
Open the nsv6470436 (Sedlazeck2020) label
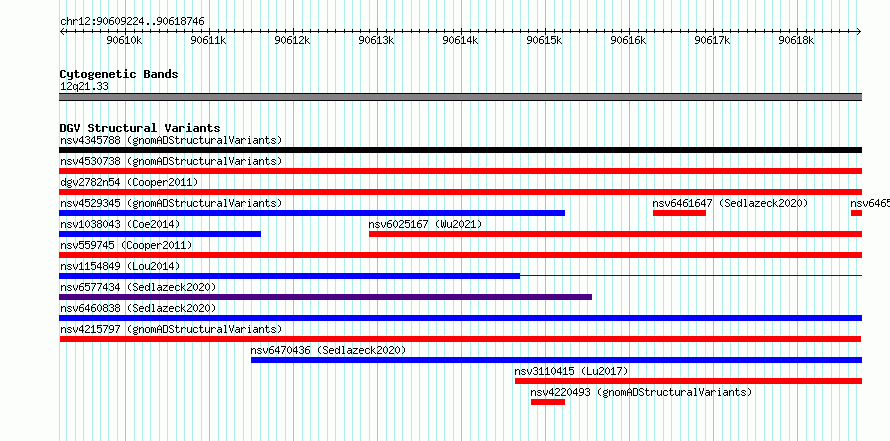(329, 350)
